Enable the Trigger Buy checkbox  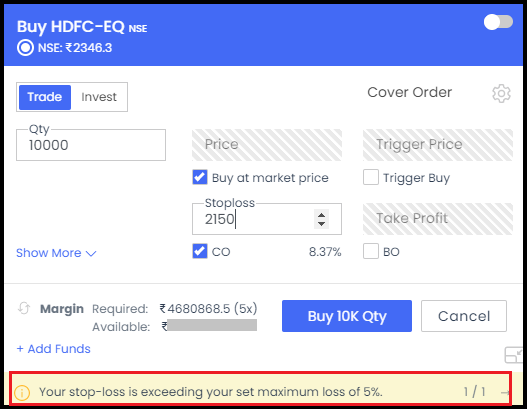coord(371,177)
